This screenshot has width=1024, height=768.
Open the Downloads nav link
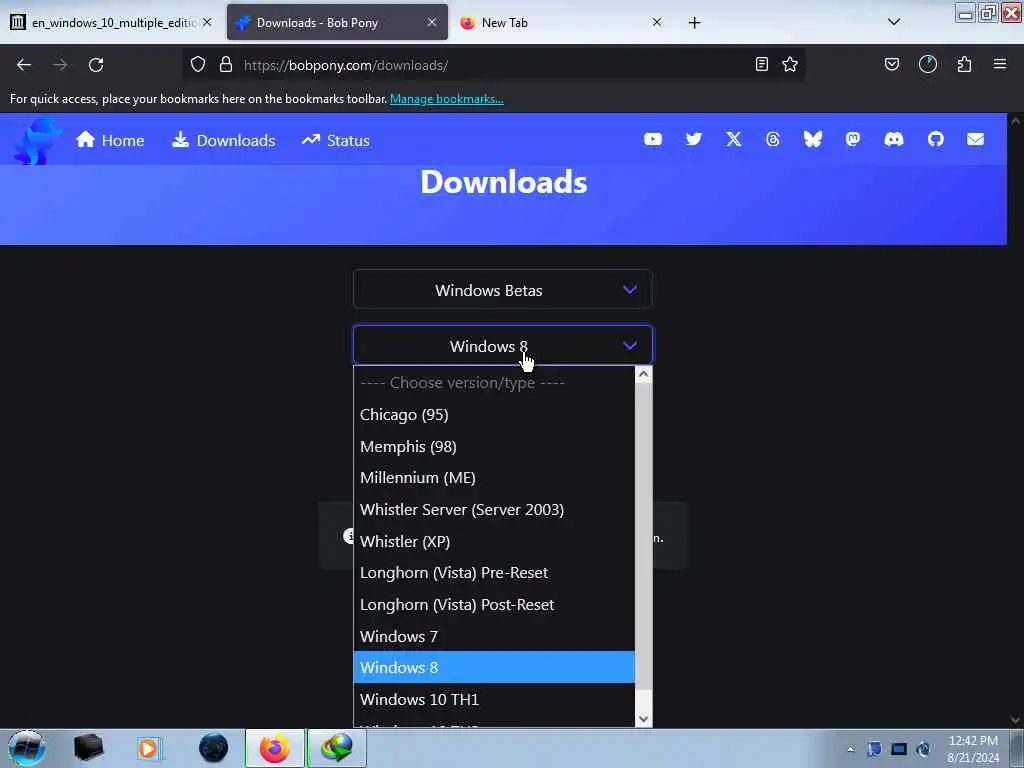tap(223, 140)
